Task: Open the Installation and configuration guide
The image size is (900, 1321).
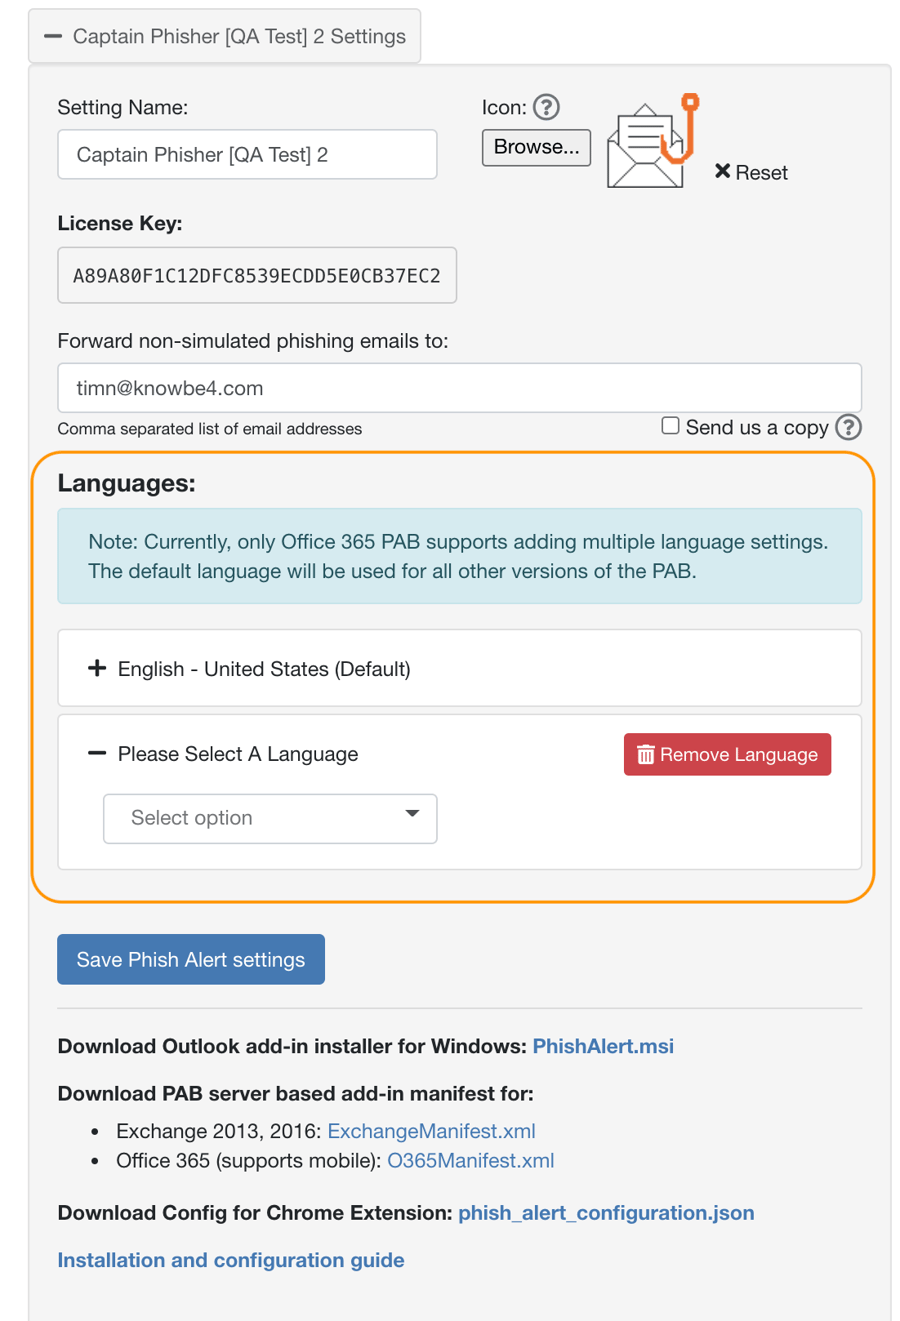Action: click(x=230, y=1259)
